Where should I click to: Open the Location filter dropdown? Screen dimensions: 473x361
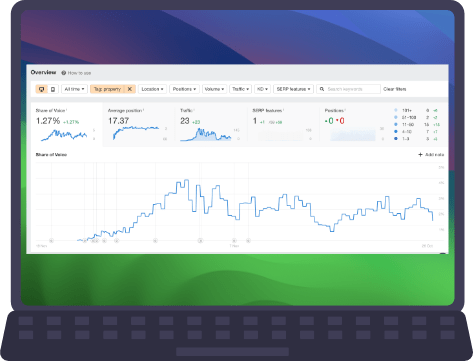coord(152,89)
